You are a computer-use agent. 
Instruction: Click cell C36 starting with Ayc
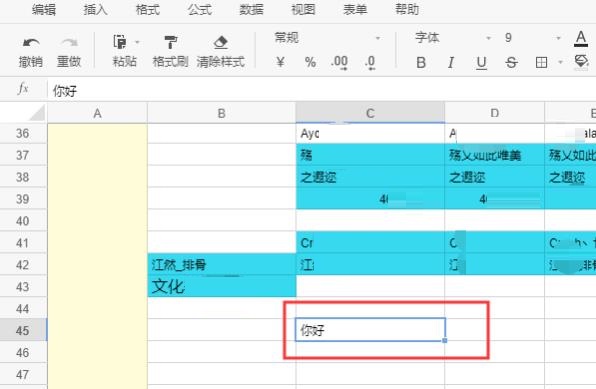point(370,133)
